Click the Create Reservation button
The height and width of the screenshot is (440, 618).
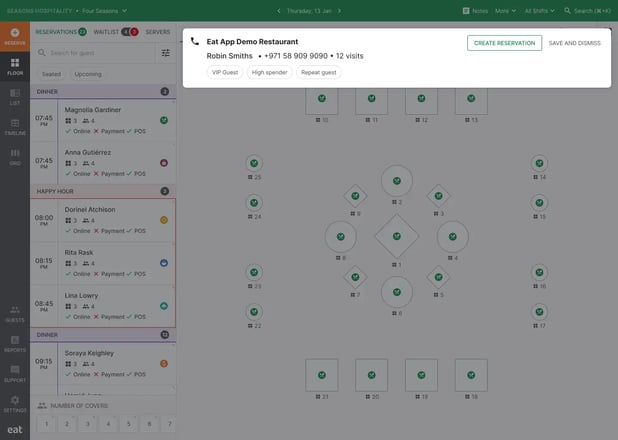[504, 43]
